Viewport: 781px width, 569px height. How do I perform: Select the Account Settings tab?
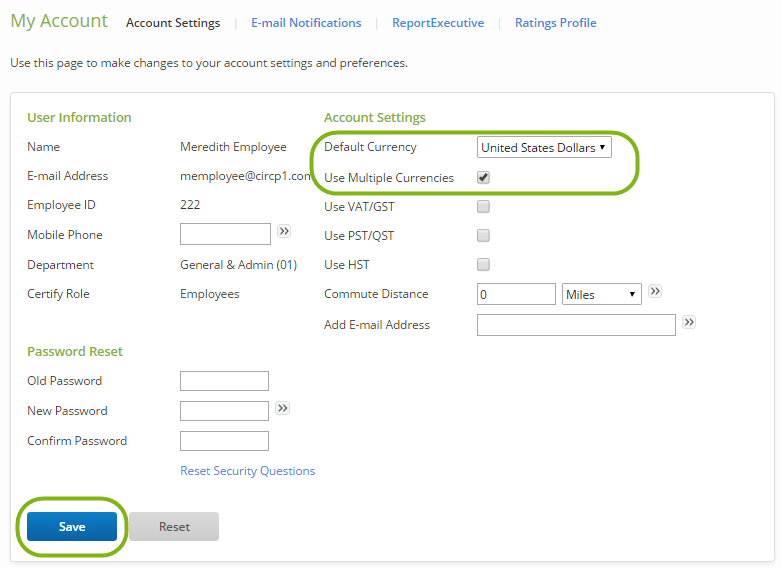click(173, 23)
